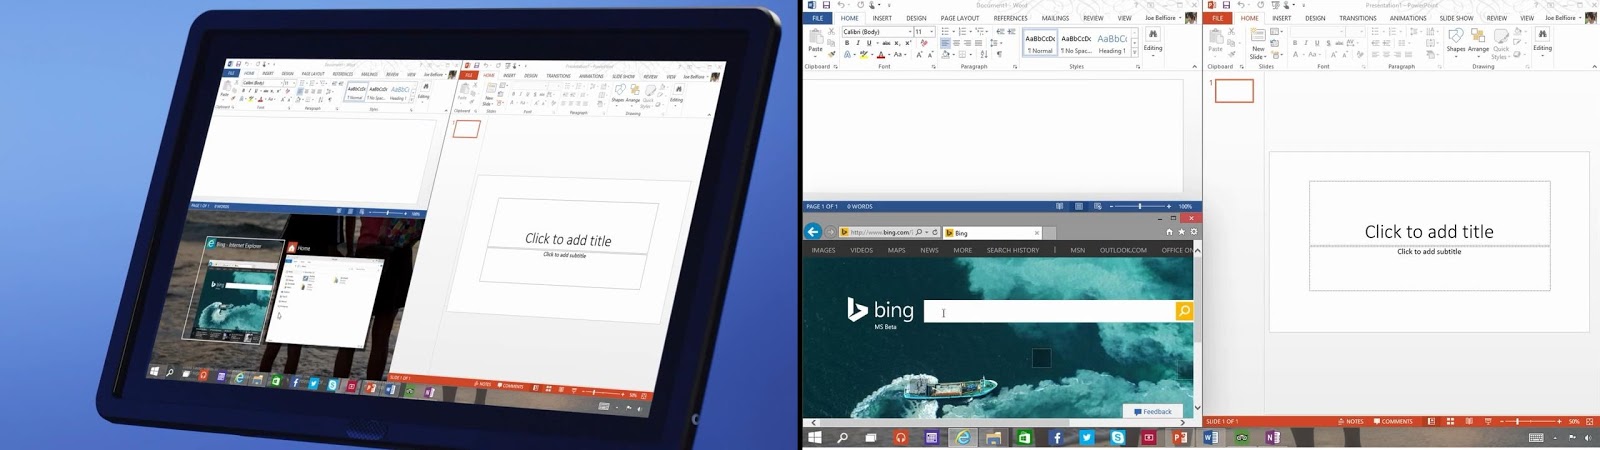Switch to Word's INSERT tab
Image resolution: width=1600 pixels, height=450 pixels.
pyautogui.click(x=882, y=18)
